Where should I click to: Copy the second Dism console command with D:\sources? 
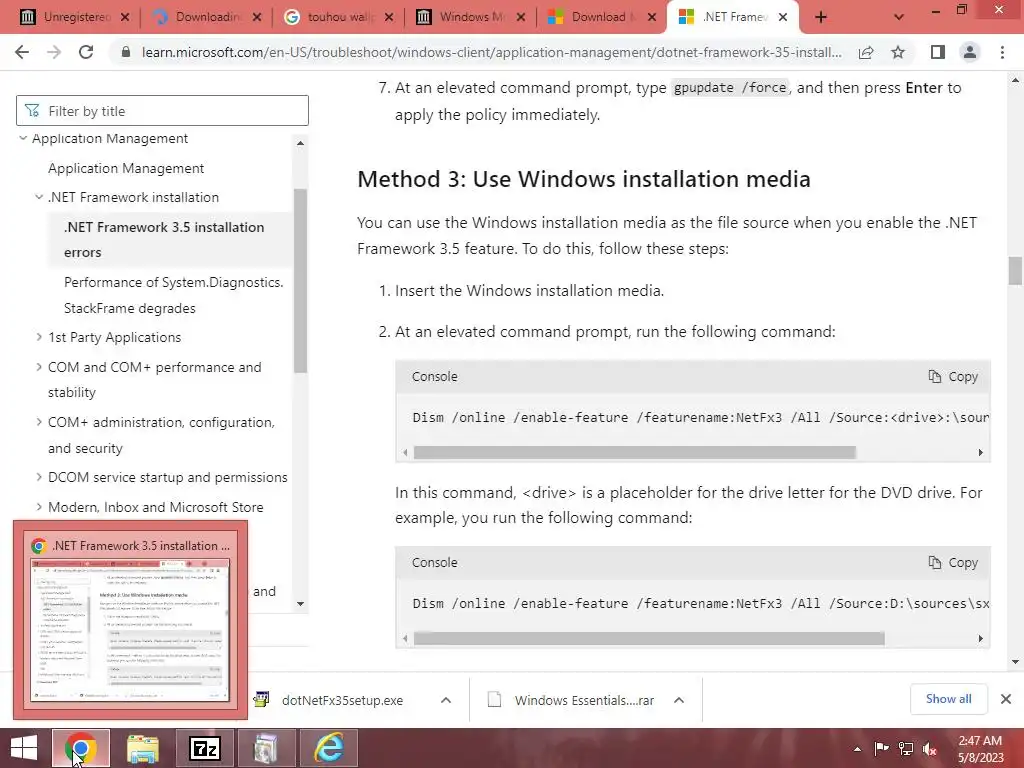pyautogui.click(x=953, y=563)
